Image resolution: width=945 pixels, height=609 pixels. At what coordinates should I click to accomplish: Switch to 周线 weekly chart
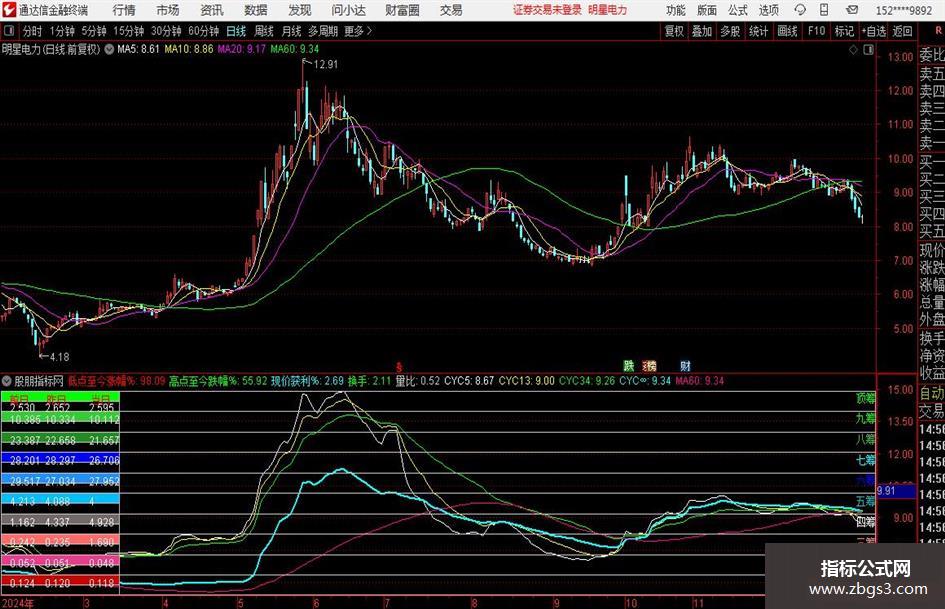(x=264, y=31)
